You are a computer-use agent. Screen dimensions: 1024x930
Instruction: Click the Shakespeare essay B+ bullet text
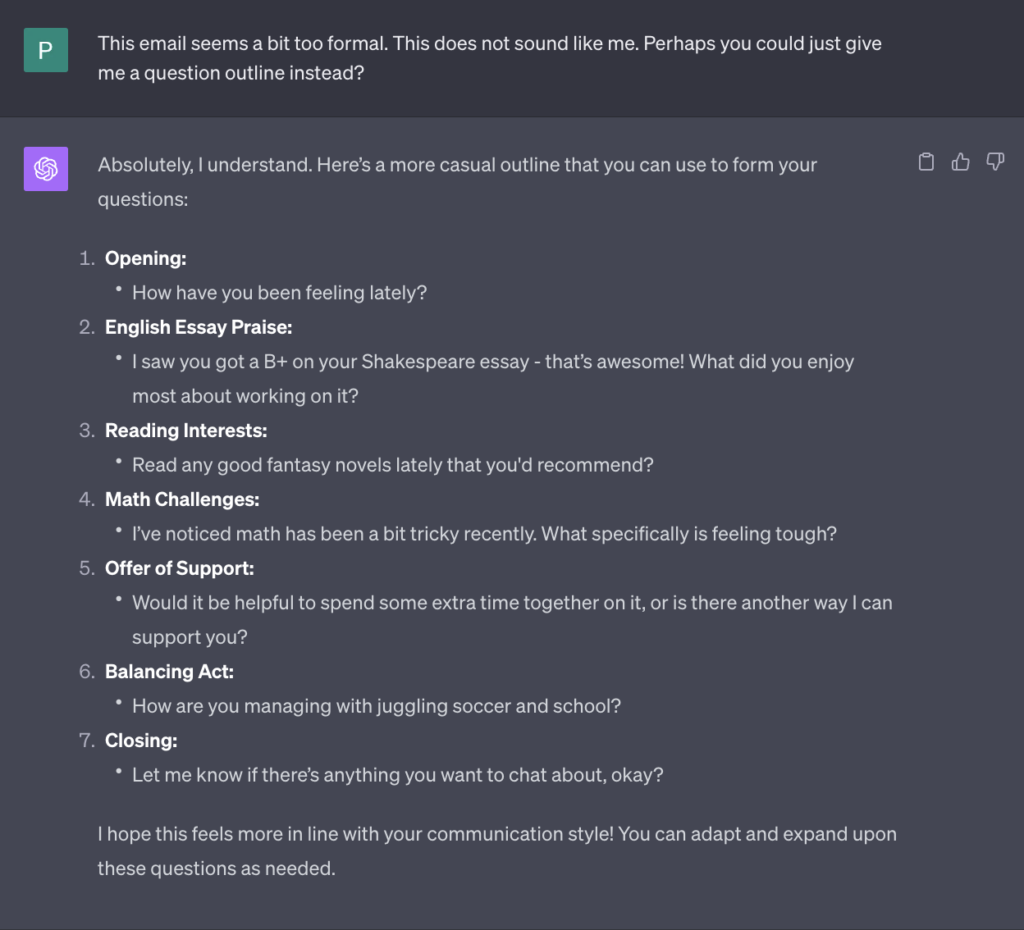[493, 379]
